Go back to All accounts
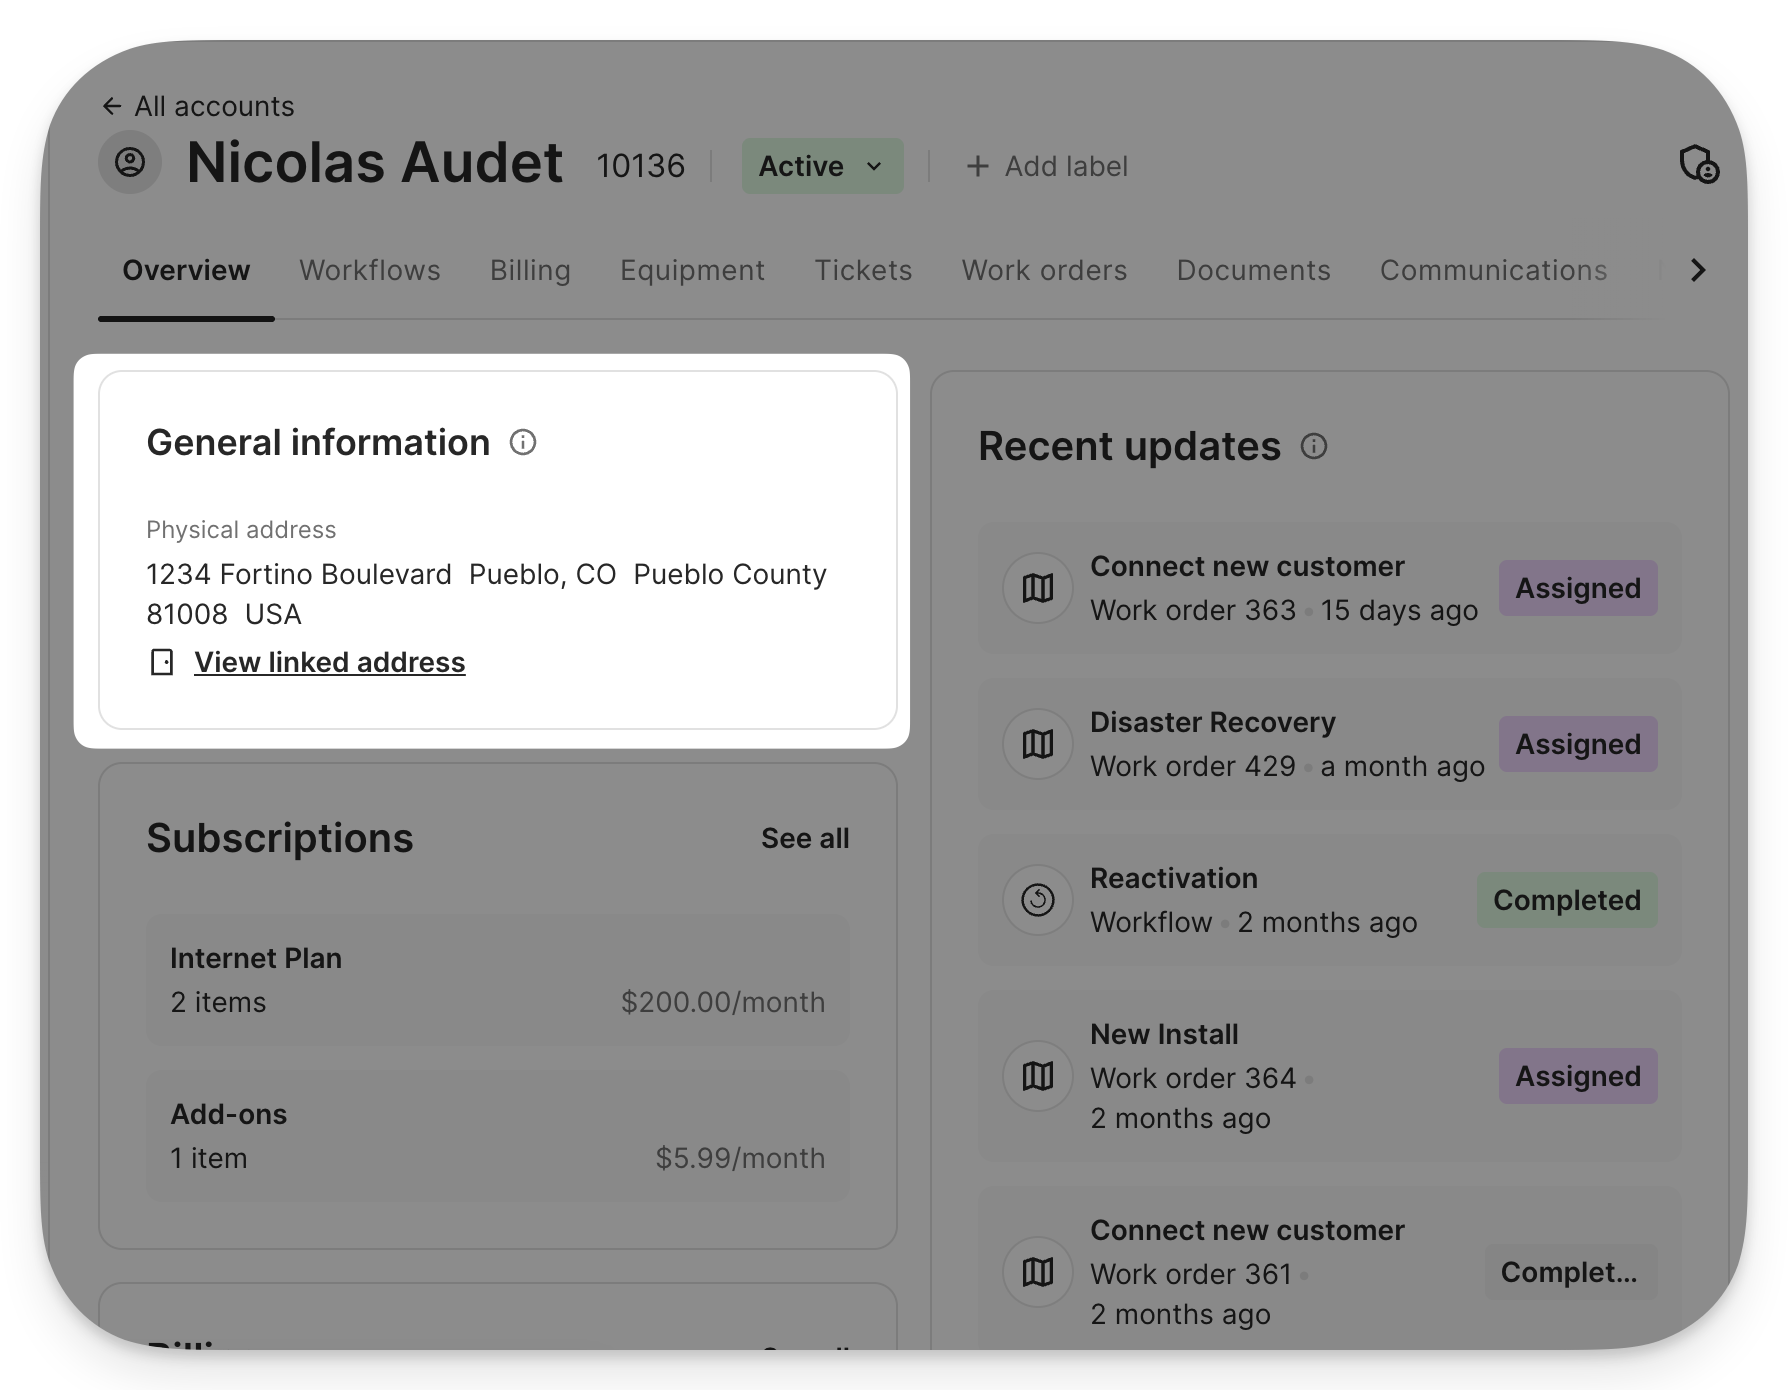Image resolution: width=1788 pixels, height=1390 pixels. click(x=198, y=106)
